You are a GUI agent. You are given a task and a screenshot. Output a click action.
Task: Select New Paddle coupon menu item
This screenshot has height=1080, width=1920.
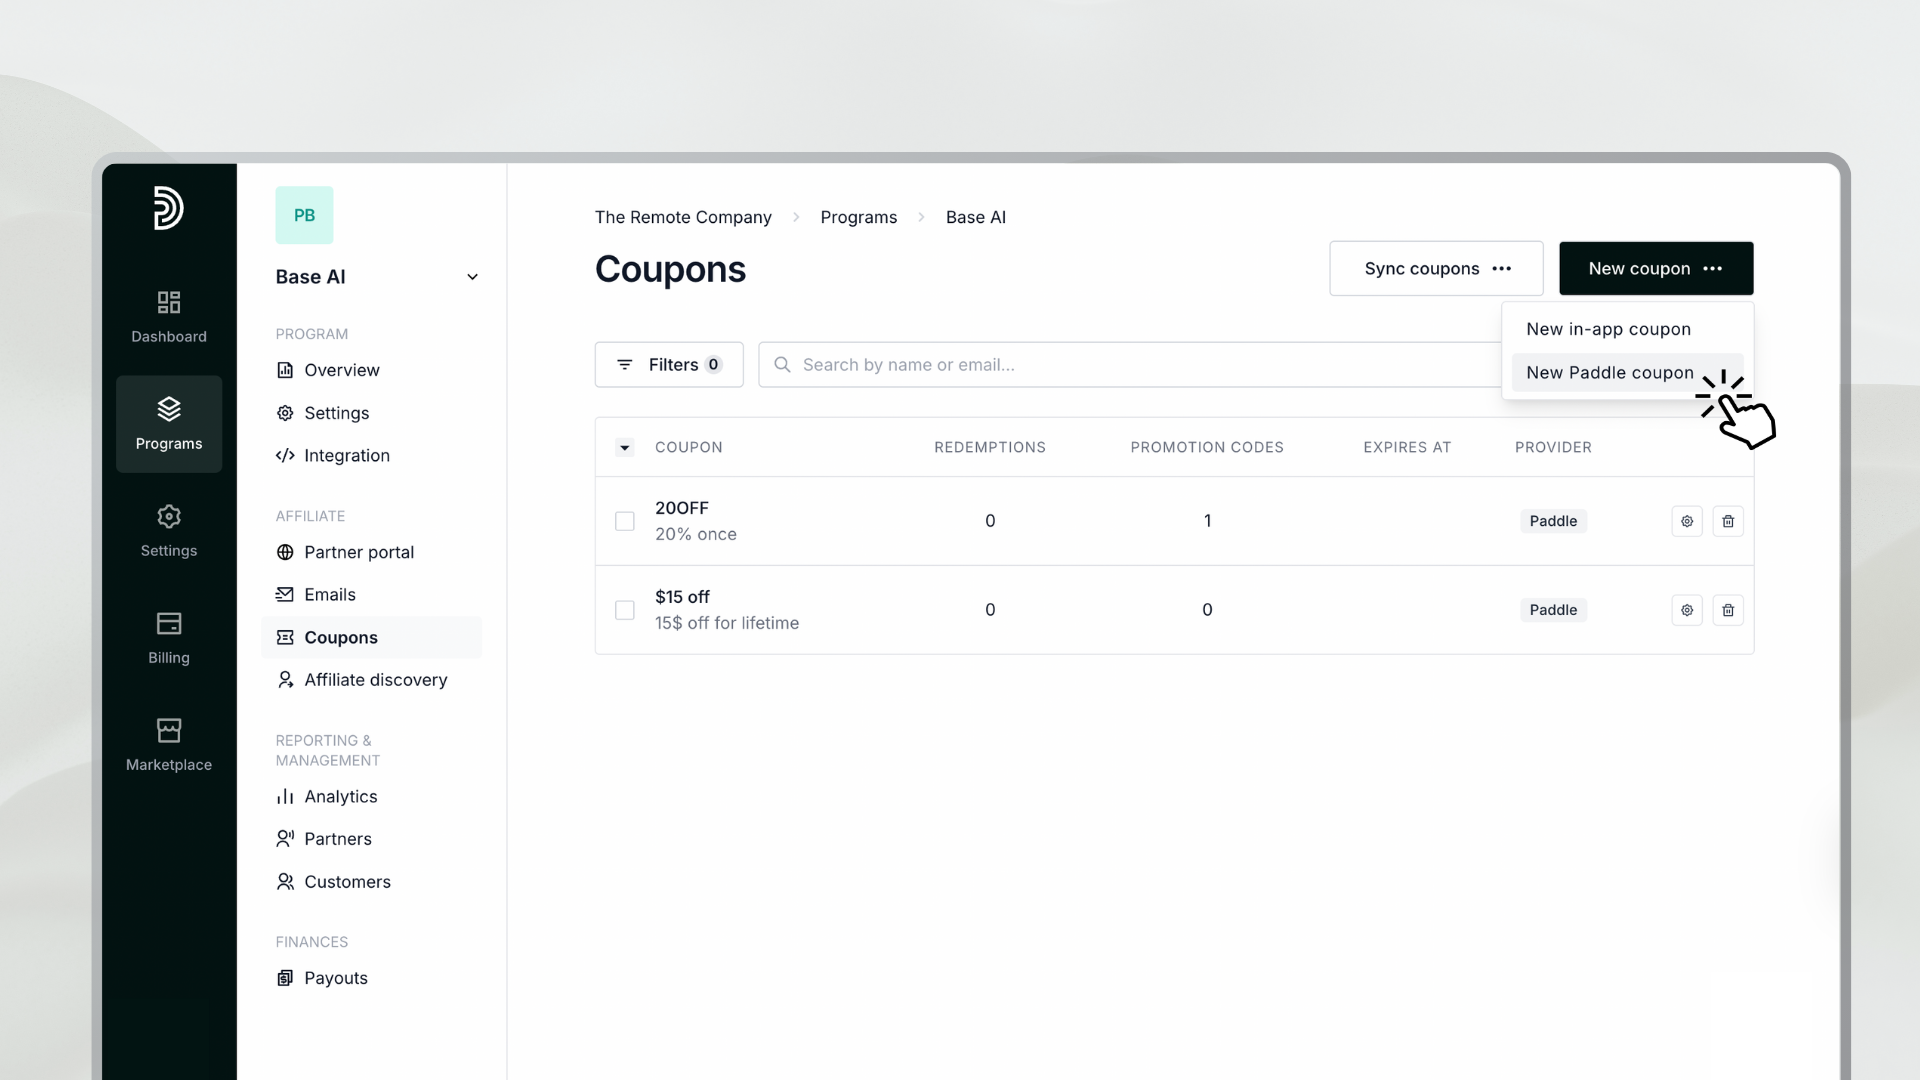[x=1609, y=372]
